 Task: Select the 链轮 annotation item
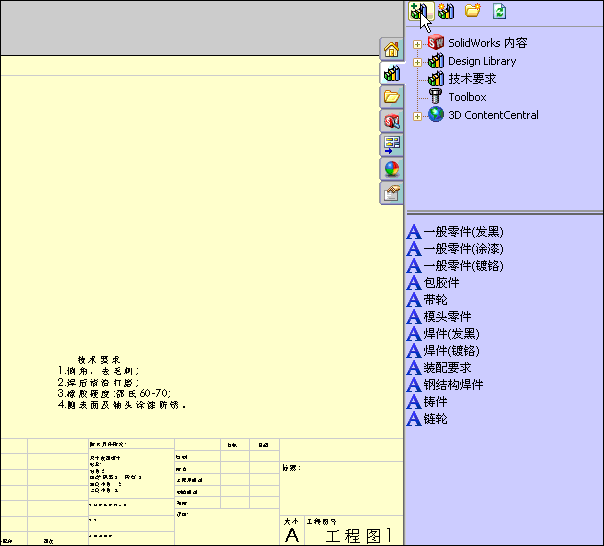427,418
